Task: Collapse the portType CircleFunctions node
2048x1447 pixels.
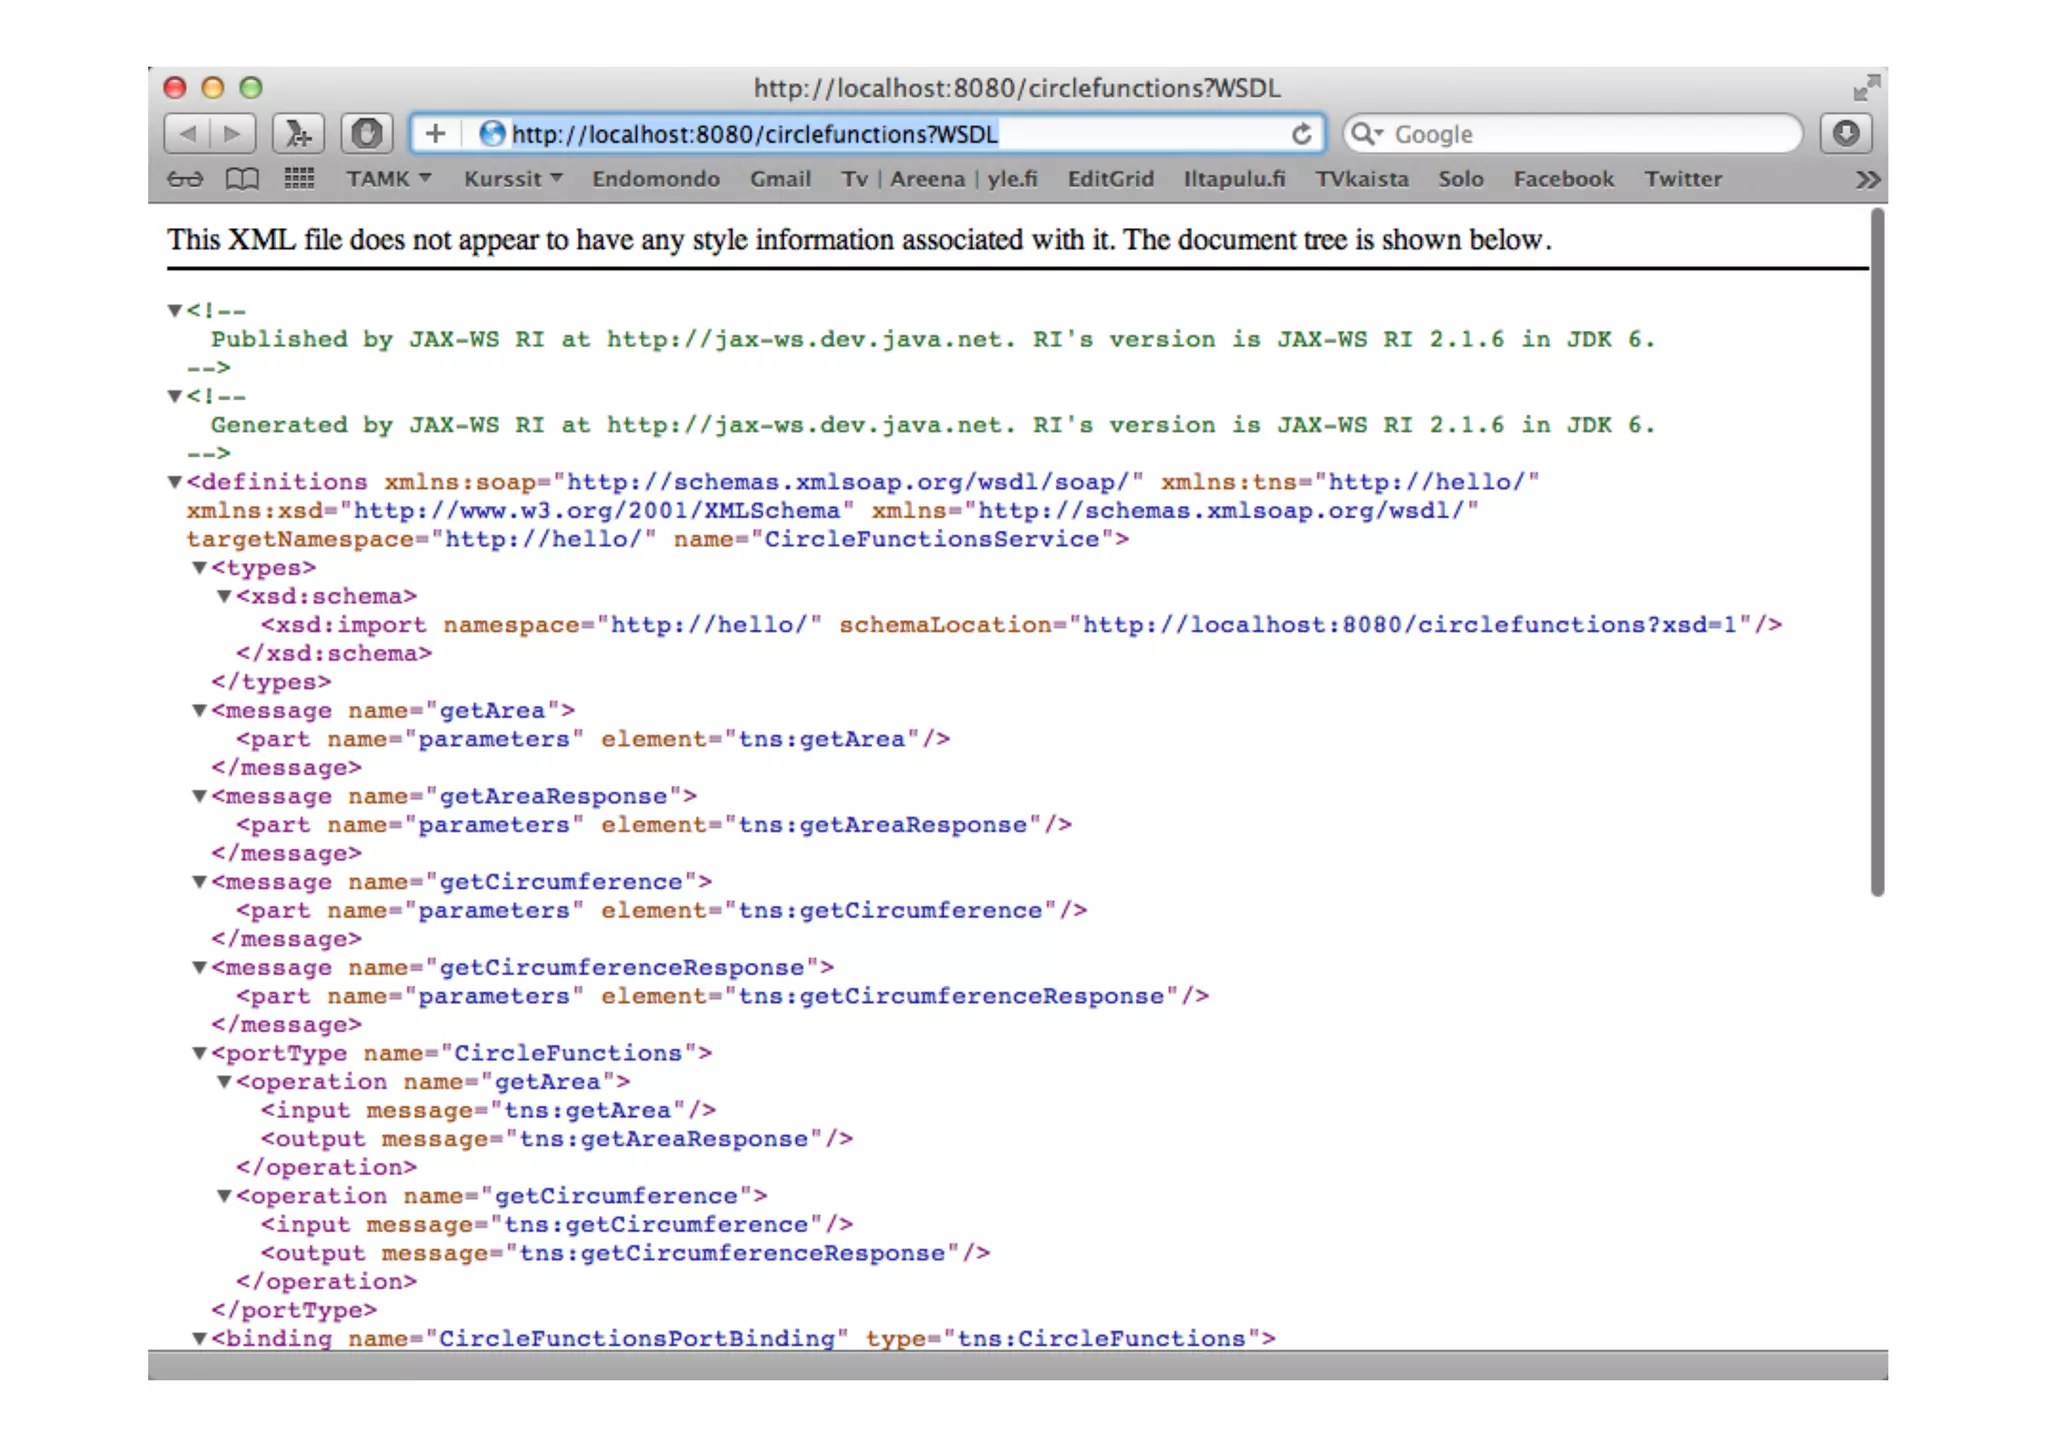Action: [199, 1053]
